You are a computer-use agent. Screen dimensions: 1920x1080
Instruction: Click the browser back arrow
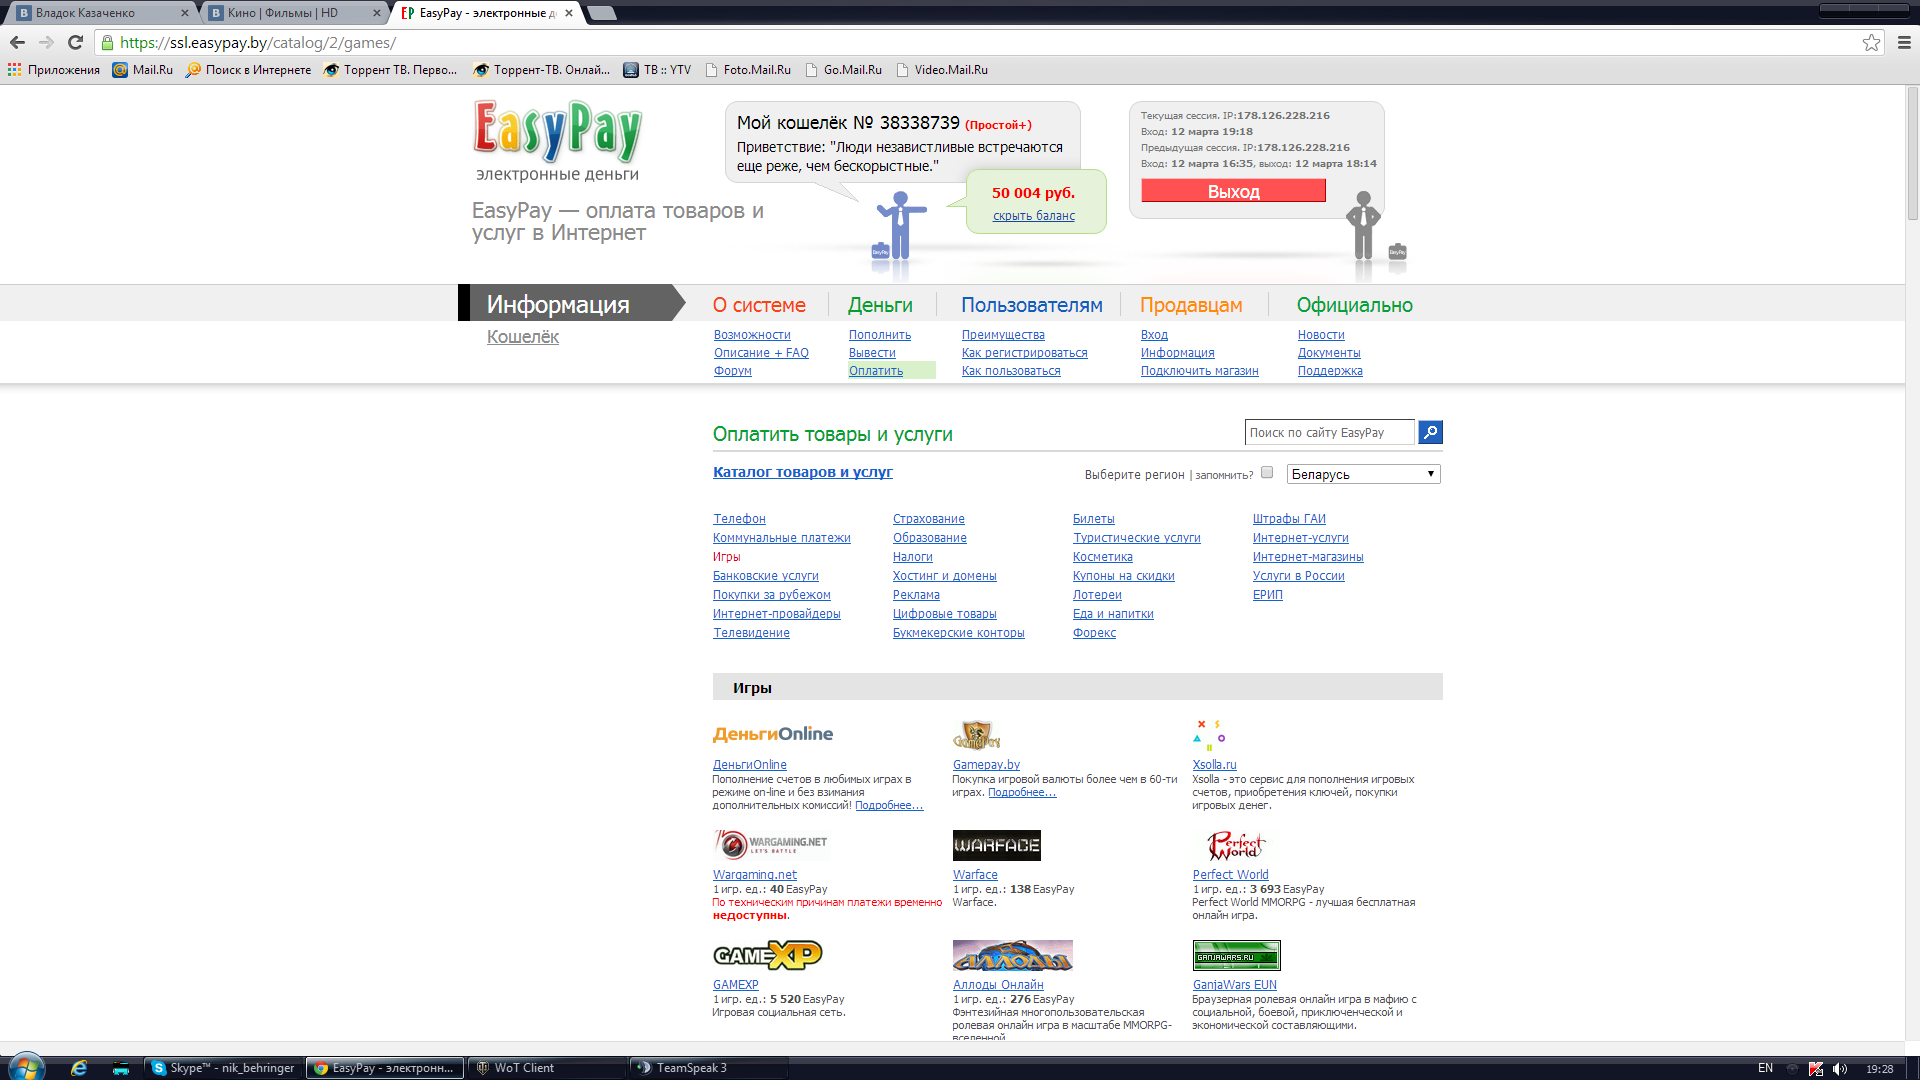pos(17,42)
